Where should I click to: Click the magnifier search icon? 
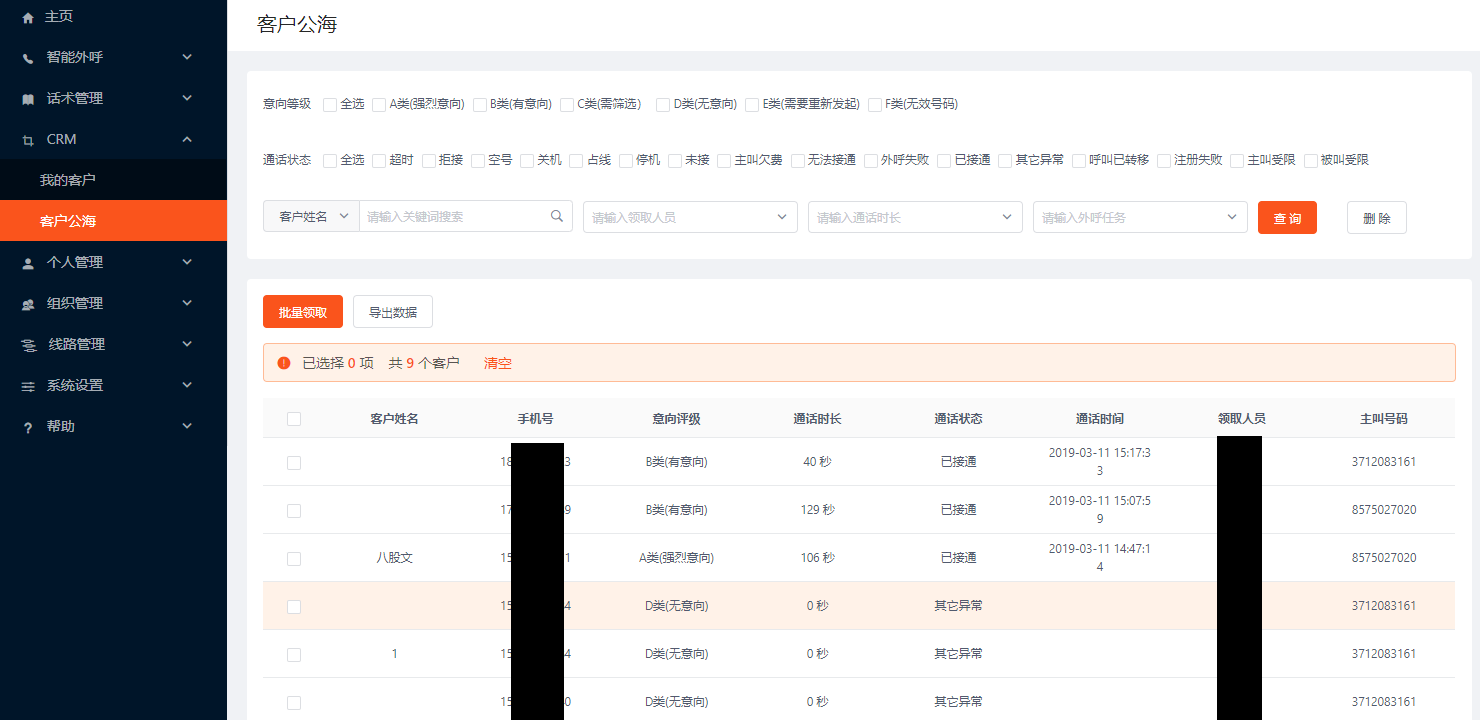(557, 217)
